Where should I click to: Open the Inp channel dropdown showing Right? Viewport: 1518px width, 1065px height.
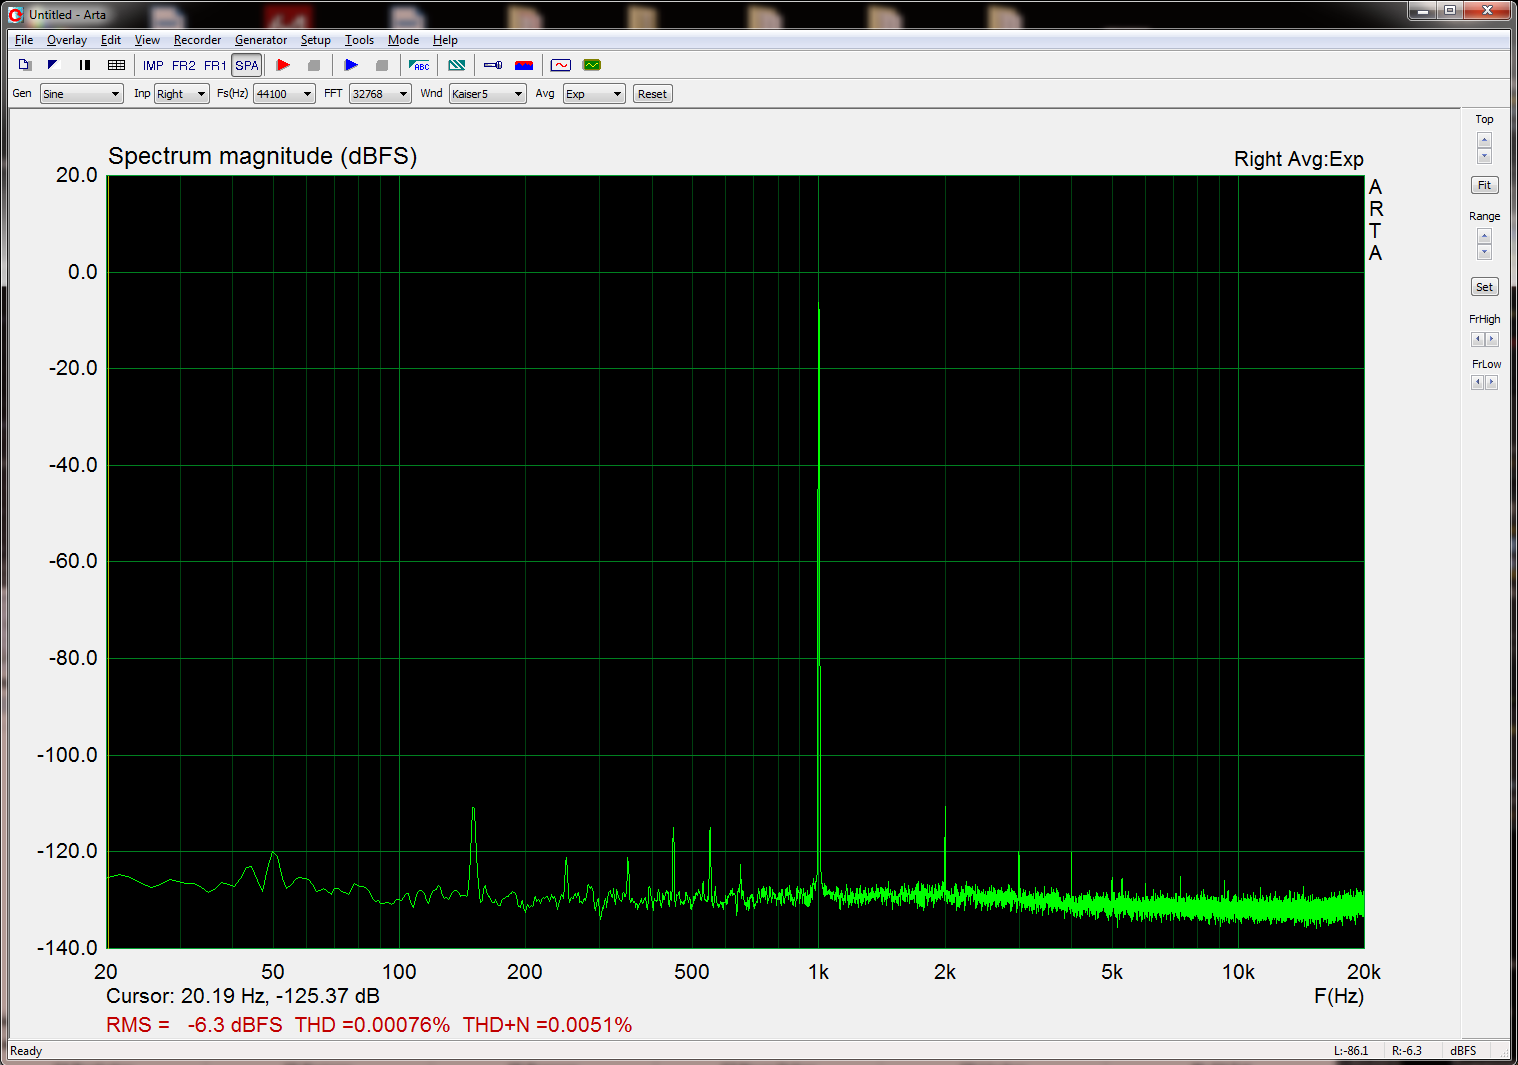pos(181,94)
